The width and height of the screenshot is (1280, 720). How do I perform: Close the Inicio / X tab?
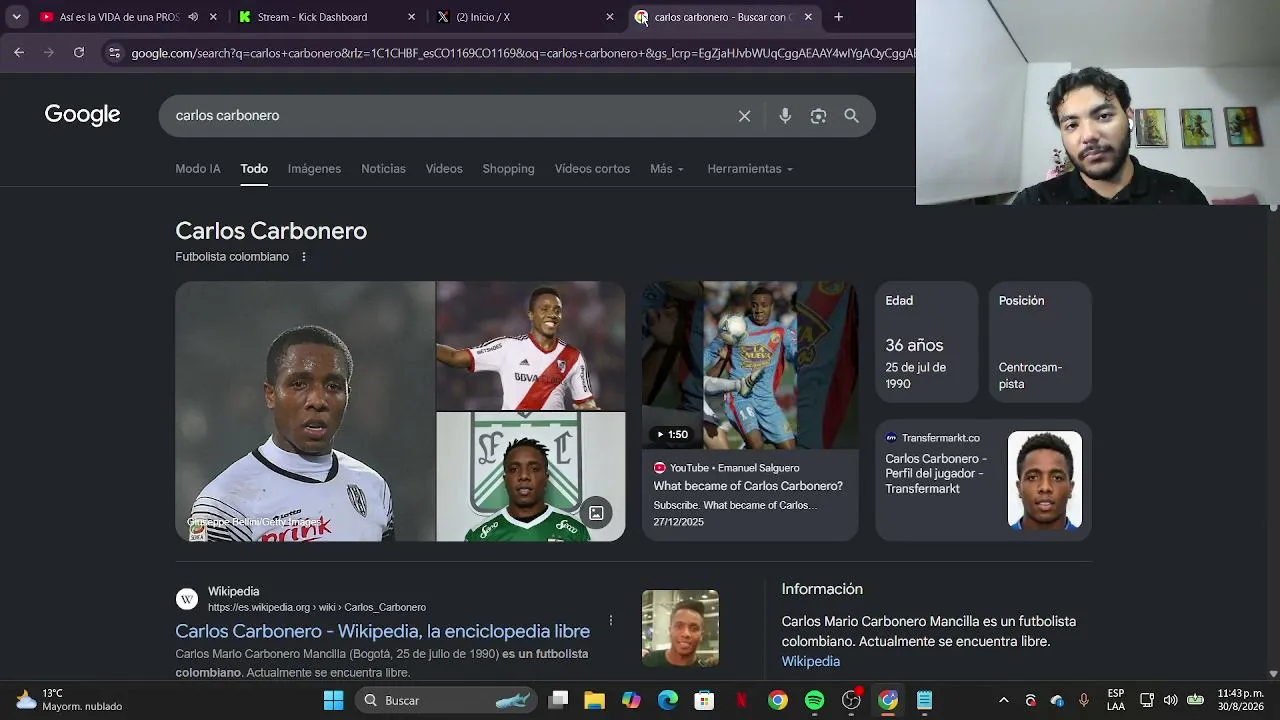point(610,17)
